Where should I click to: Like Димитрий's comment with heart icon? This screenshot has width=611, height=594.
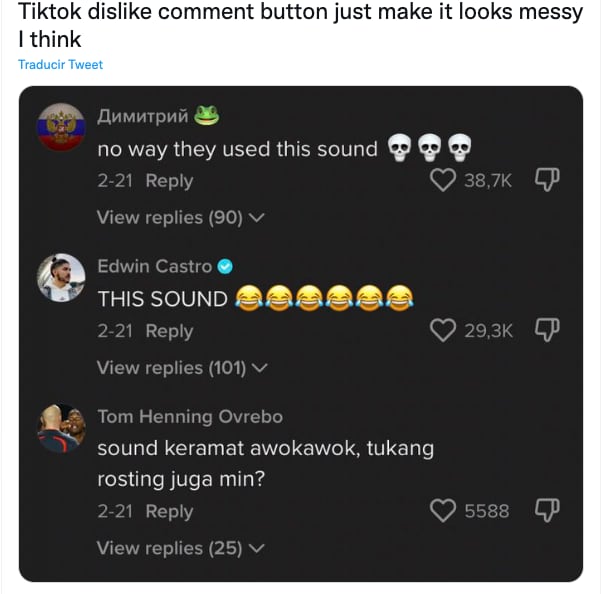click(442, 180)
